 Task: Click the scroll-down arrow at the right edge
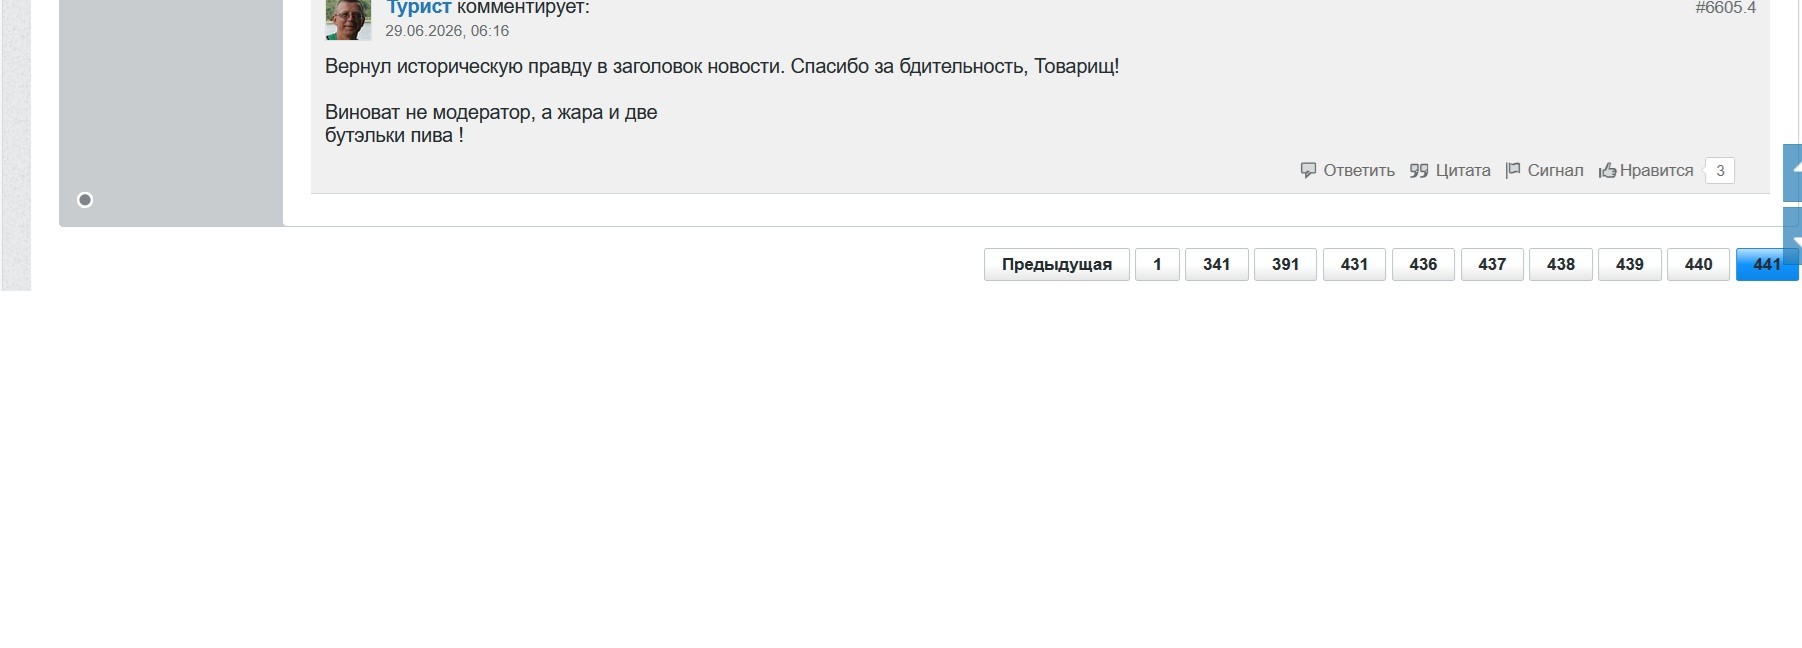(1793, 236)
